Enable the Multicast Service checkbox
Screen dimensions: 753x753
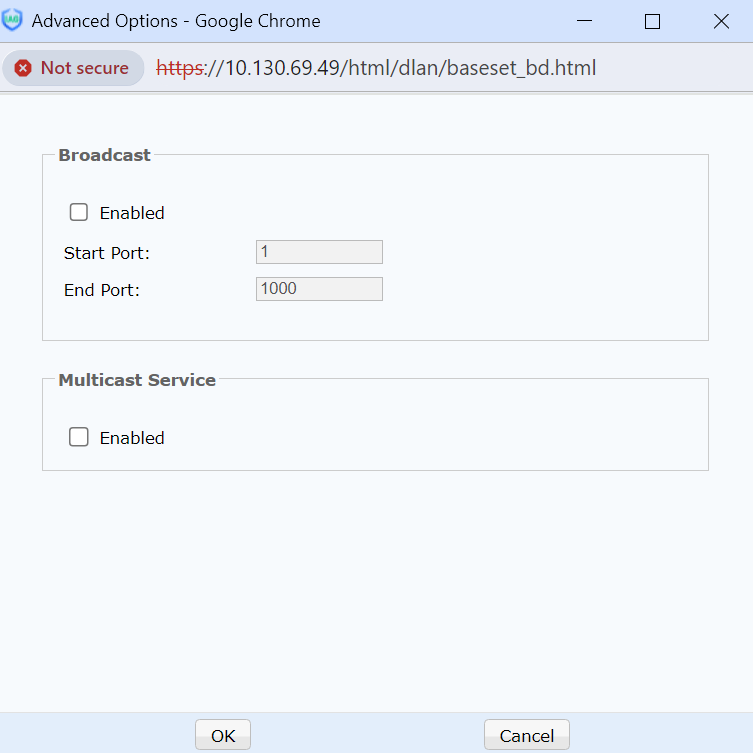pyautogui.click(x=79, y=437)
